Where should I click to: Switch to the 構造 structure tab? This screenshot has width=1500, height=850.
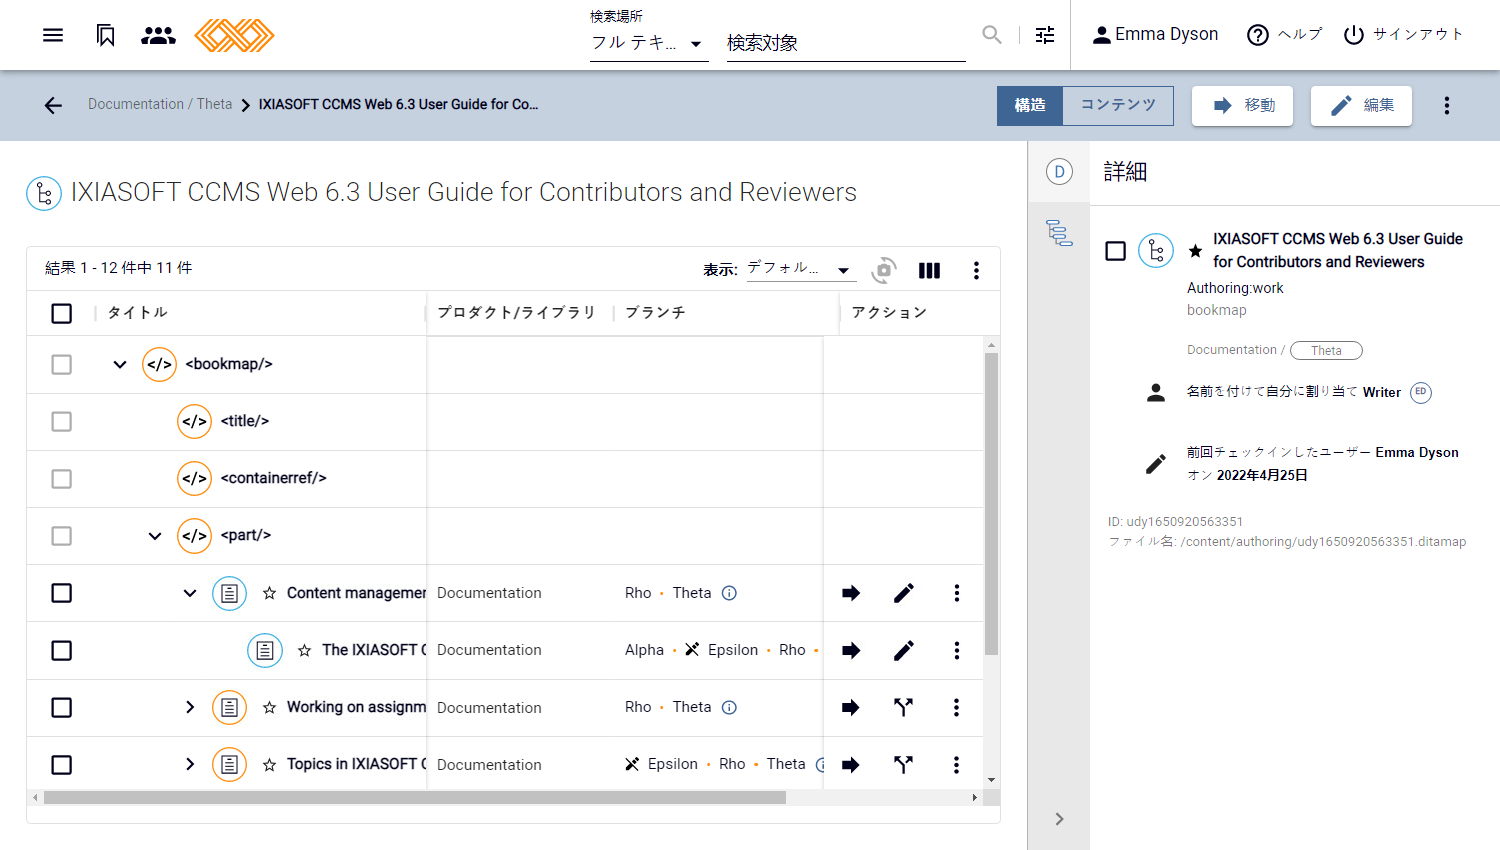(x=1030, y=105)
